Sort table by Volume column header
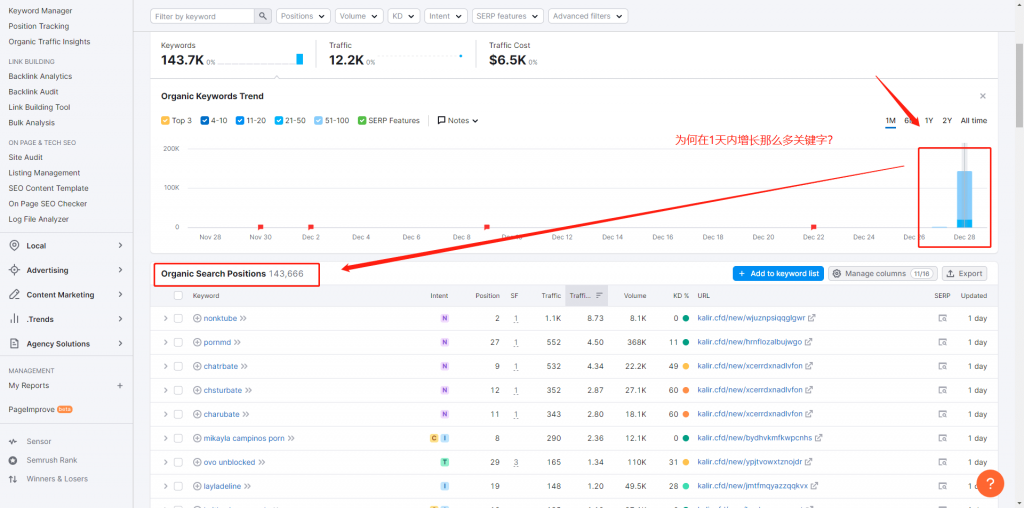Image resolution: width=1024 pixels, height=508 pixels. click(x=634, y=296)
